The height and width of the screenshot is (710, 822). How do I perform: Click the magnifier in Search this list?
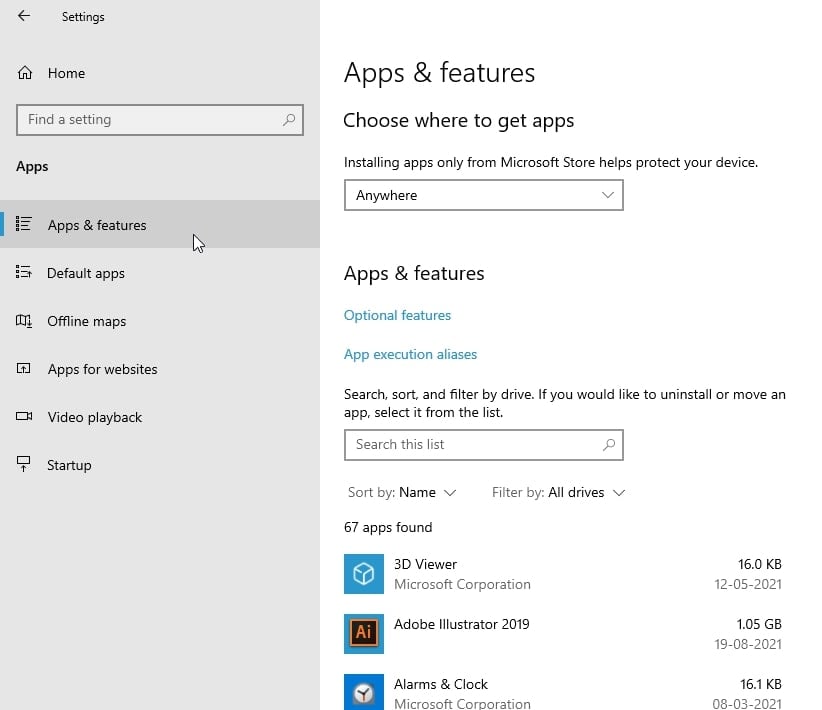609,445
